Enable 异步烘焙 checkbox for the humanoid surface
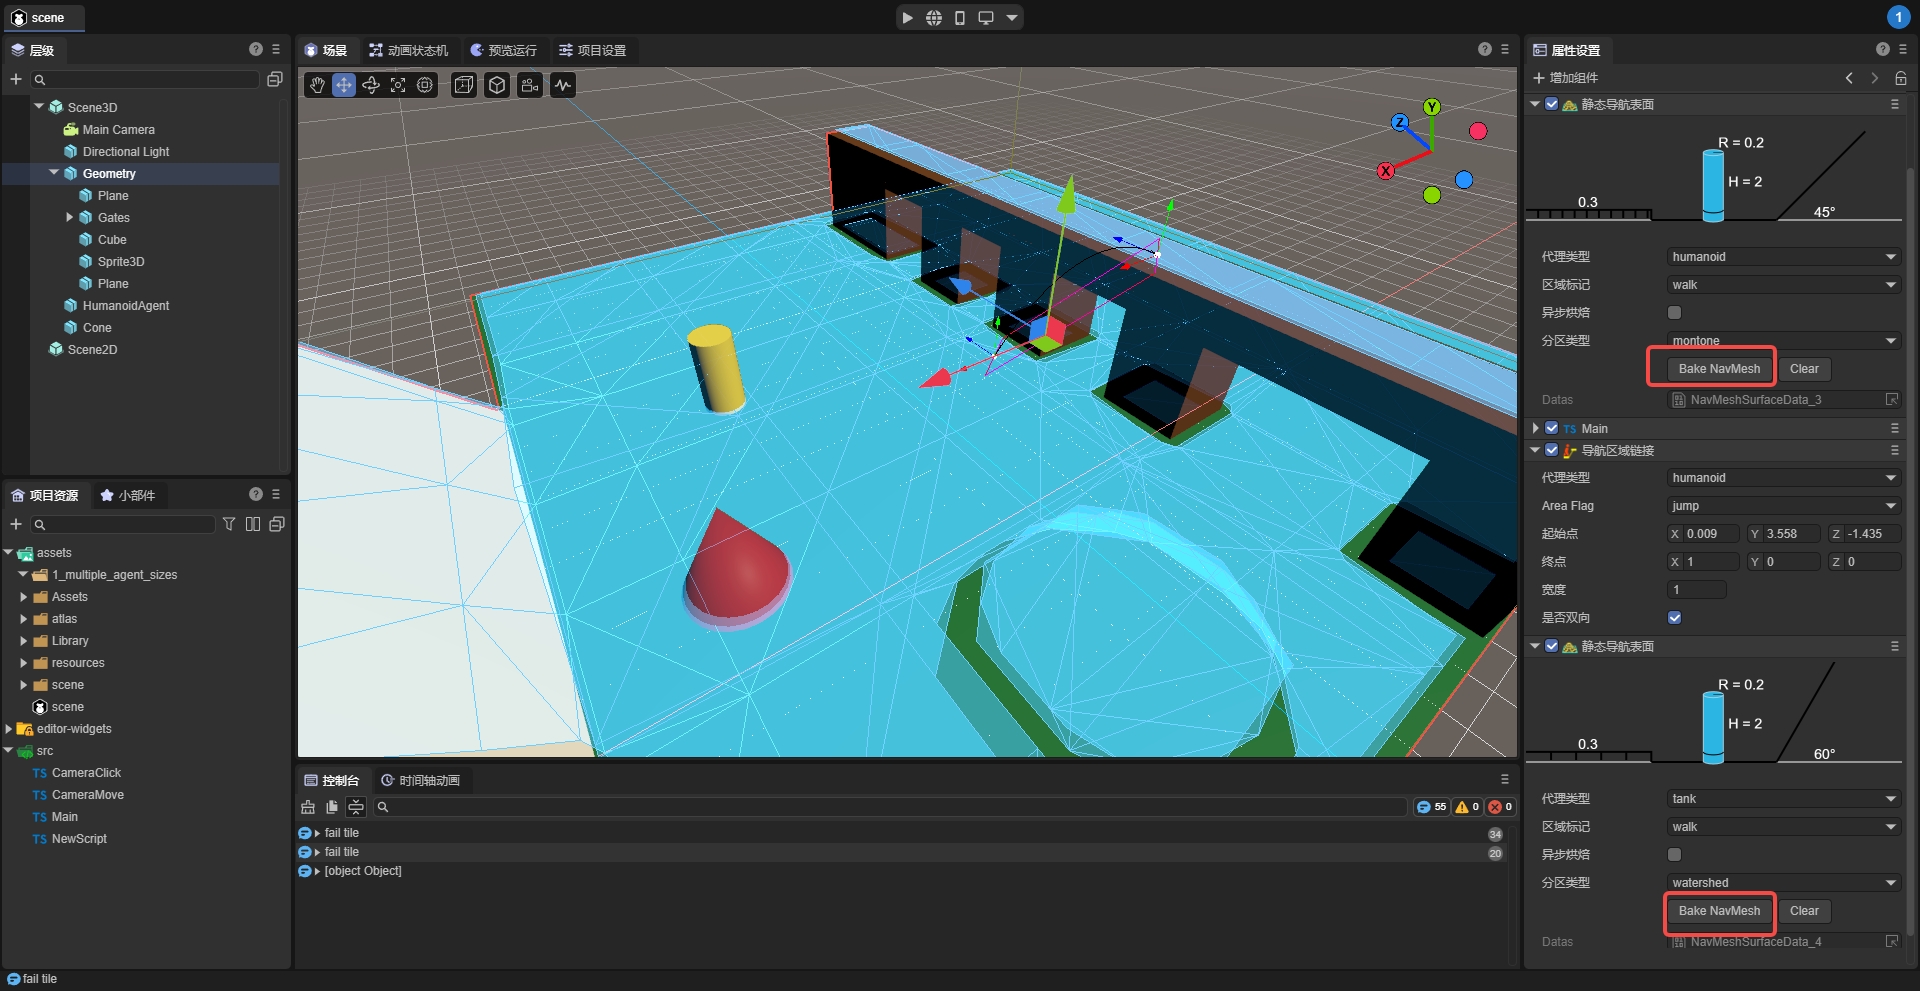Image resolution: width=1920 pixels, height=991 pixels. click(1674, 313)
